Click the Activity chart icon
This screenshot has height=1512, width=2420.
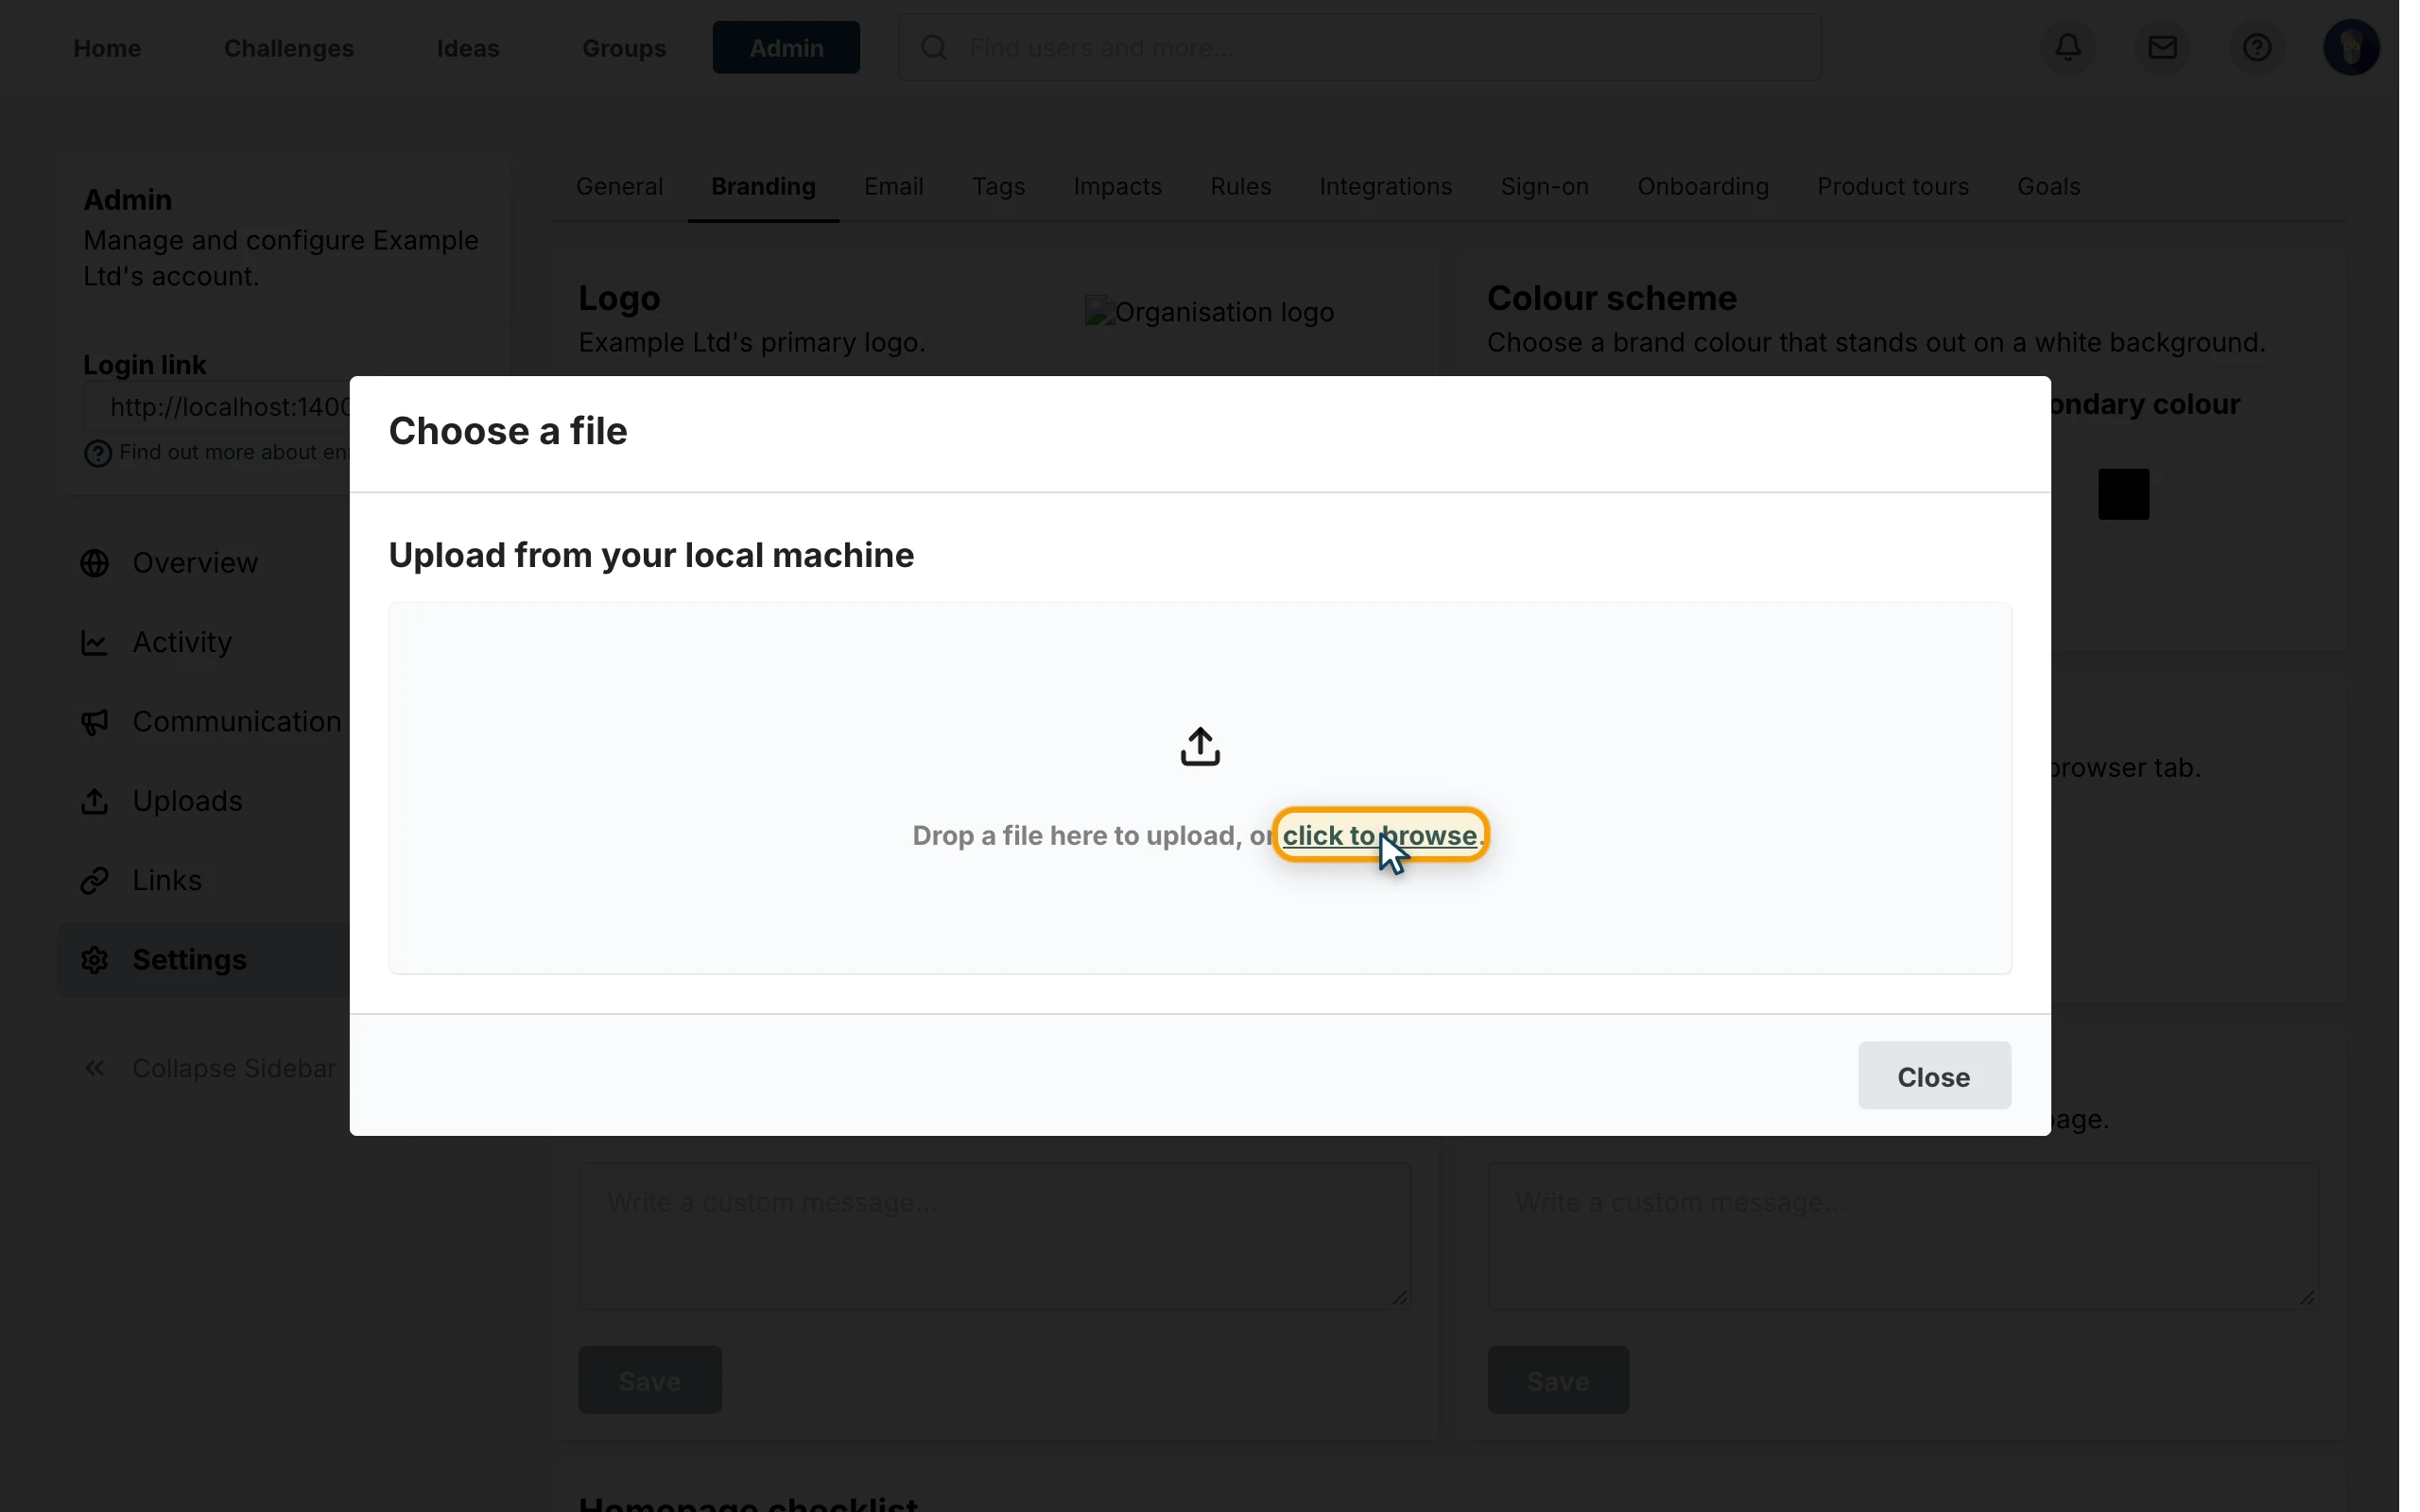pyautogui.click(x=95, y=642)
